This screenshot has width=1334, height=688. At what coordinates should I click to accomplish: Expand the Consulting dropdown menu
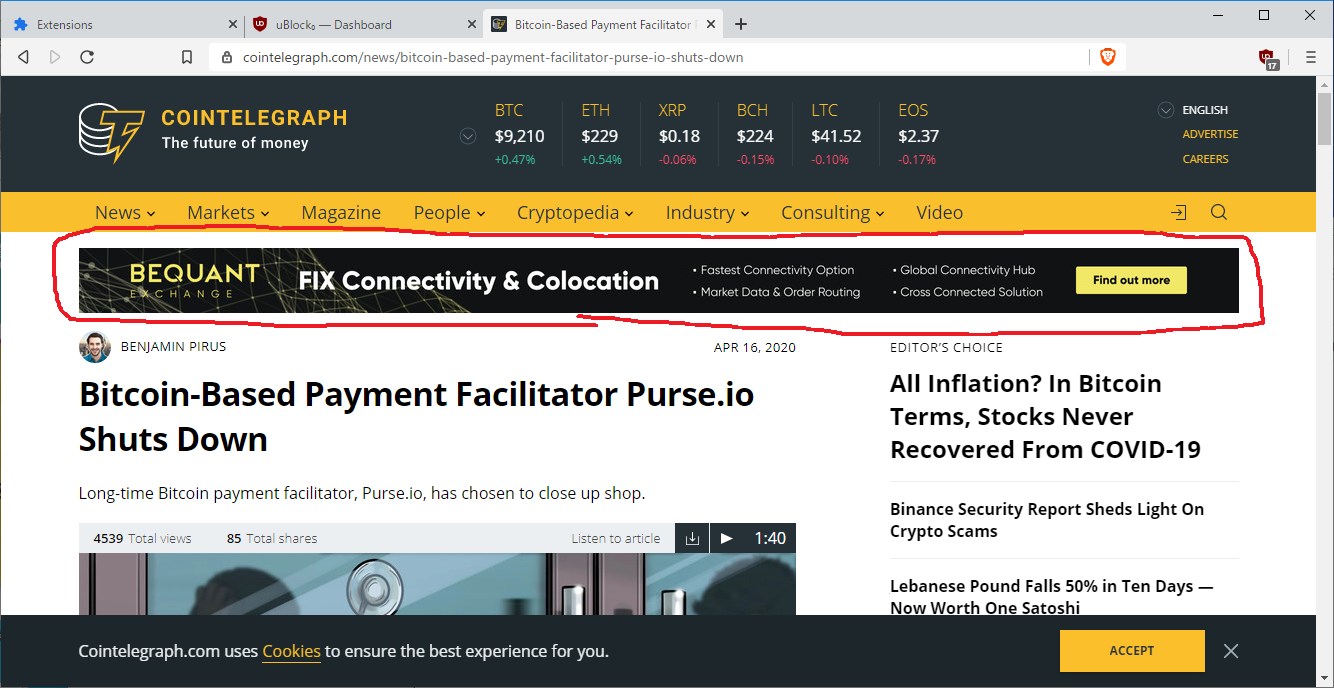(832, 212)
